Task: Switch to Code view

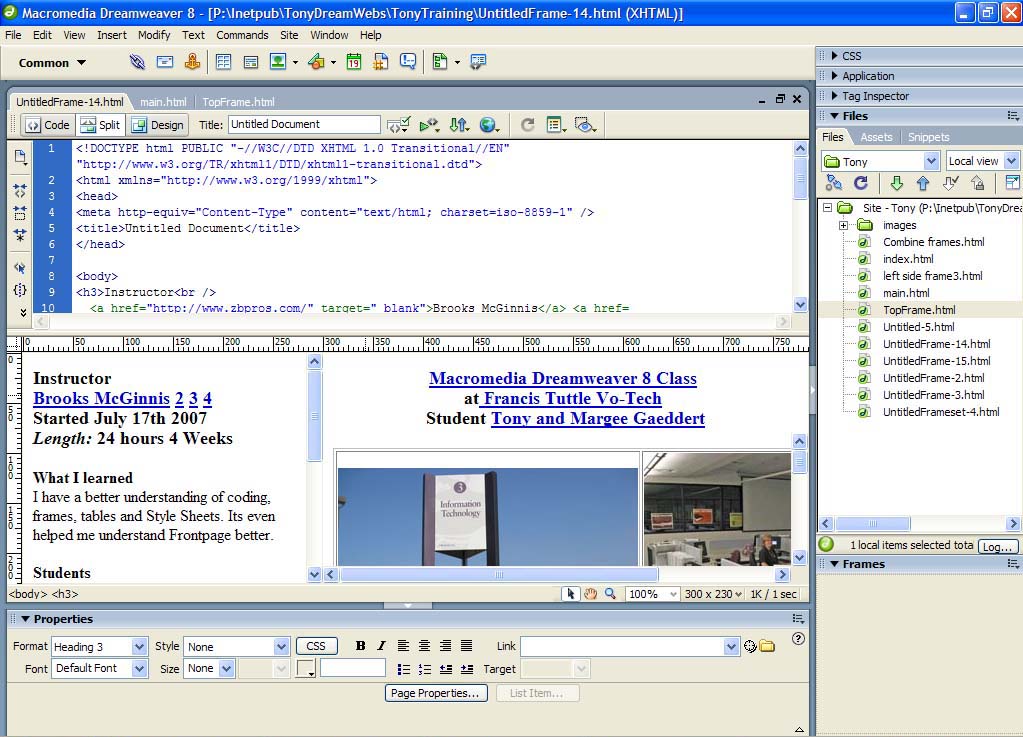Action: [x=48, y=125]
